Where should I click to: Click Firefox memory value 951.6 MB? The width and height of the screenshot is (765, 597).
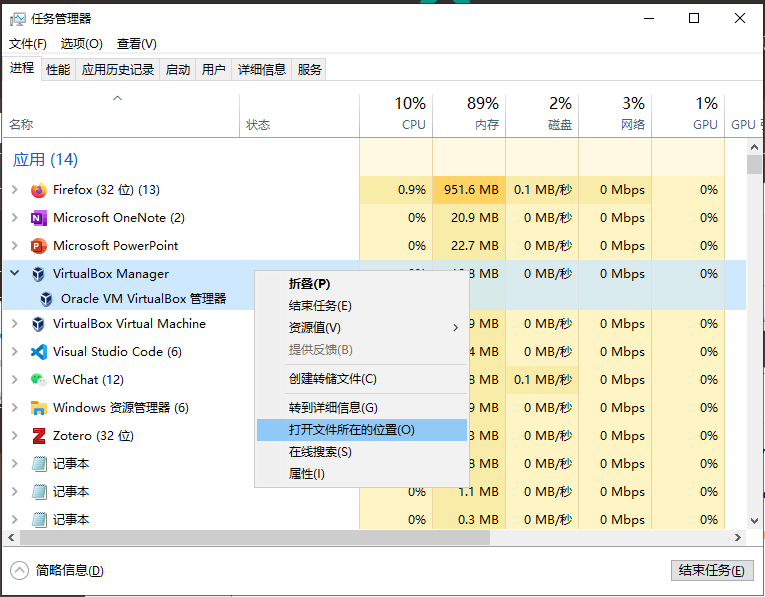471,190
